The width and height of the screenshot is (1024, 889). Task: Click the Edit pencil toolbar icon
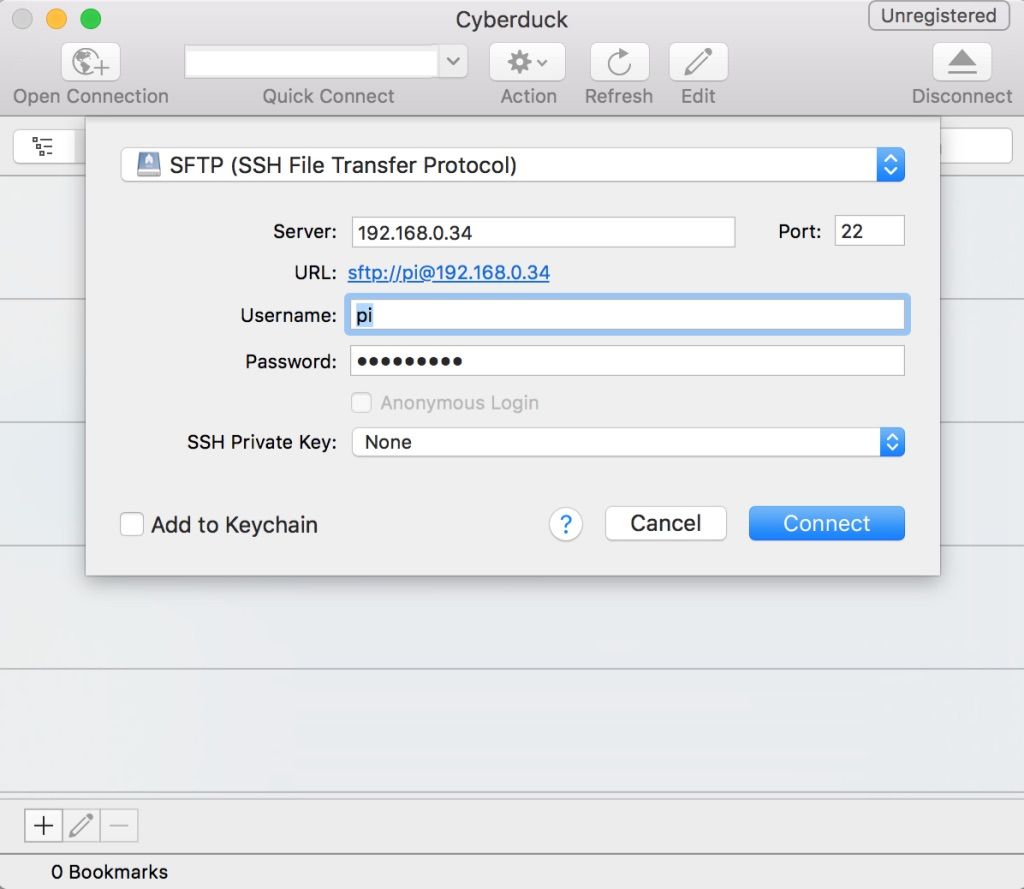click(698, 62)
